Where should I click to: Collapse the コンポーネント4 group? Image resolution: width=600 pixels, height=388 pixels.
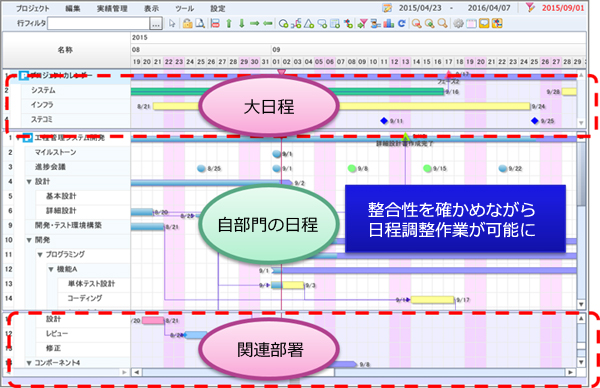click(x=29, y=363)
